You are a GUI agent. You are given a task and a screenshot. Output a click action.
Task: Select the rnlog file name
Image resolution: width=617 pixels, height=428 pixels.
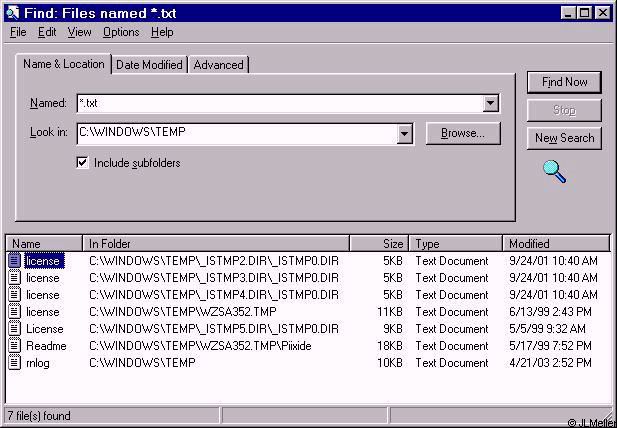click(38, 363)
